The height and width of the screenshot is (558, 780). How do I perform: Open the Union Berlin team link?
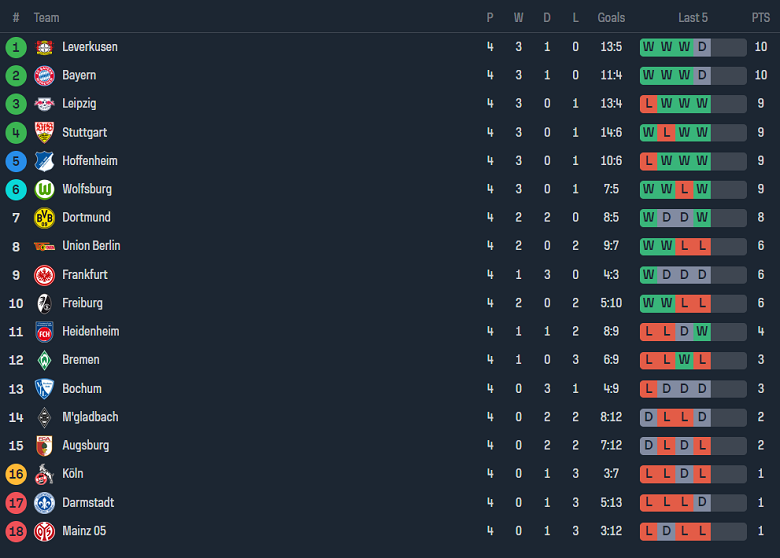[x=91, y=246]
